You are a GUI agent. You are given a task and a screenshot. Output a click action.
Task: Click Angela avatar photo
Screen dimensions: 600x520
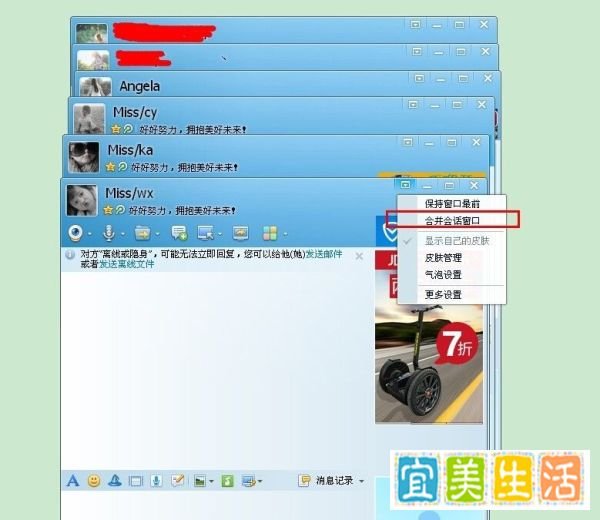pyautogui.click(x=95, y=86)
